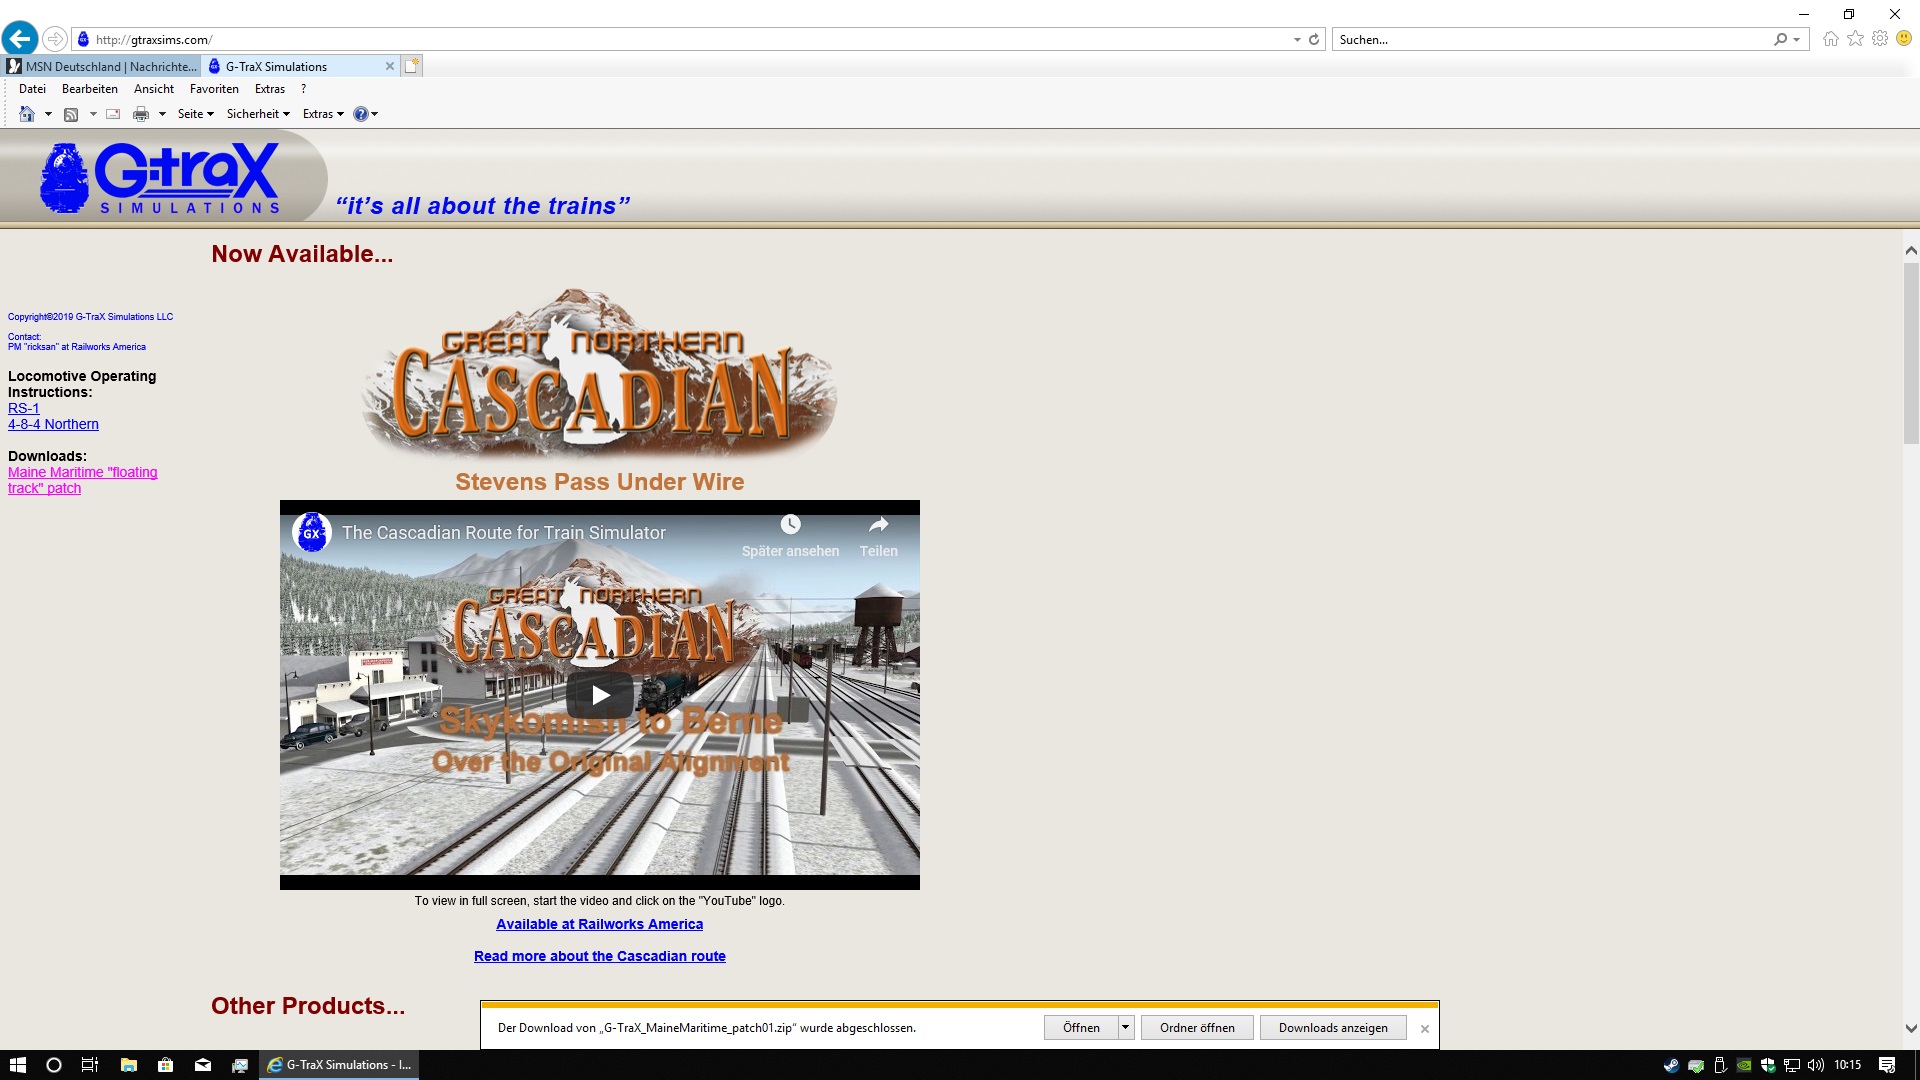
Task: Click the forward navigation arrow
Action: 55,39
